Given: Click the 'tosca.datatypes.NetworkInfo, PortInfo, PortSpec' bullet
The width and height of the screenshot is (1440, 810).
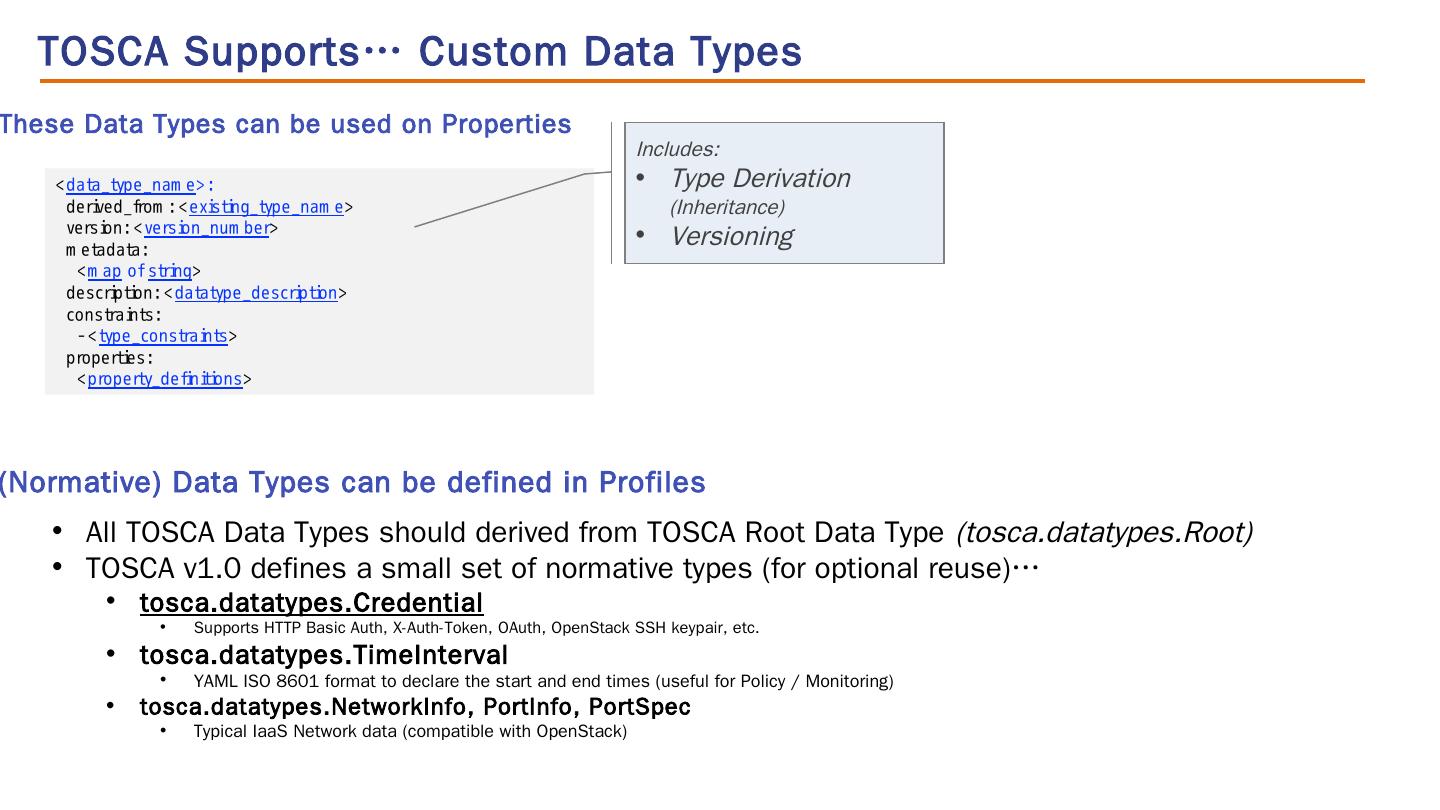Looking at the screenshot, I should click(414, 707).
